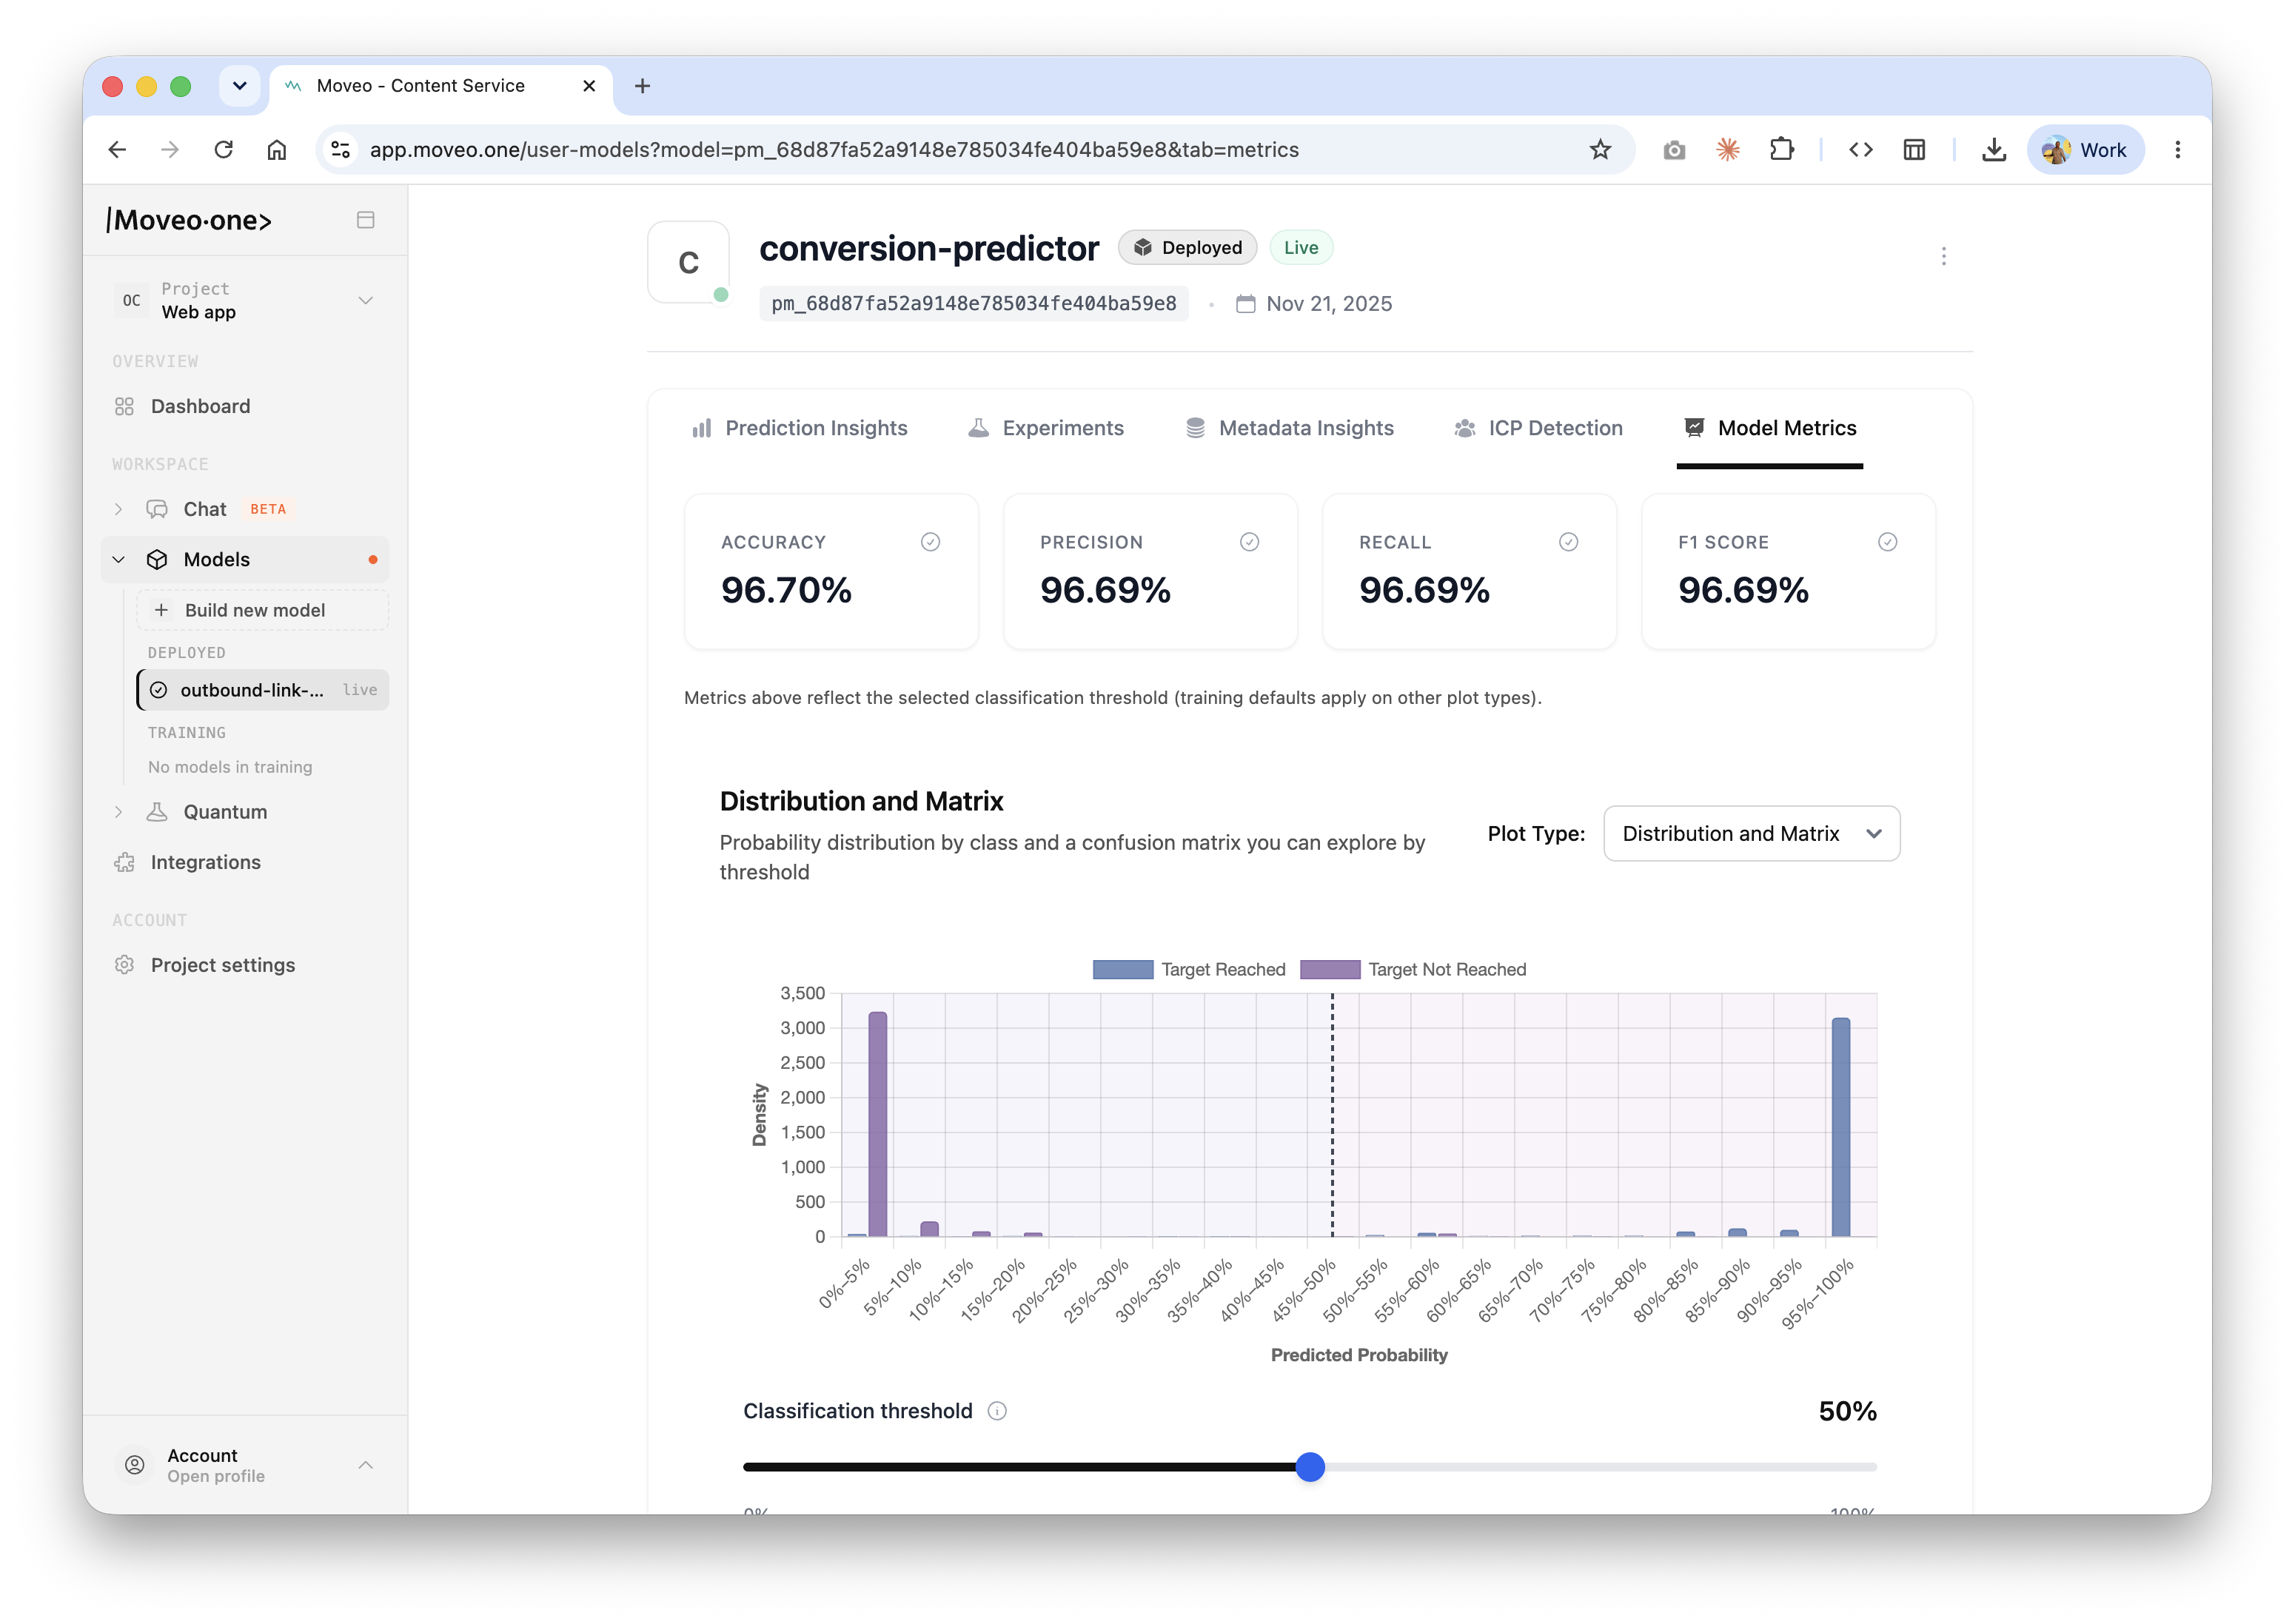Viewport: 2295px width, 1624px height.
Task: Click the site settings icon in address bar
Action: pos(340,150)
